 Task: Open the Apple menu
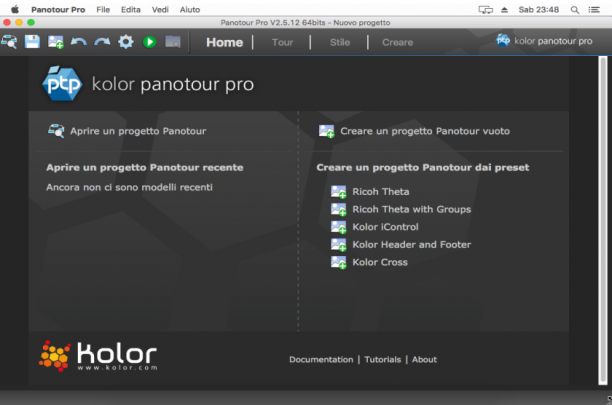tap(15, 9)
